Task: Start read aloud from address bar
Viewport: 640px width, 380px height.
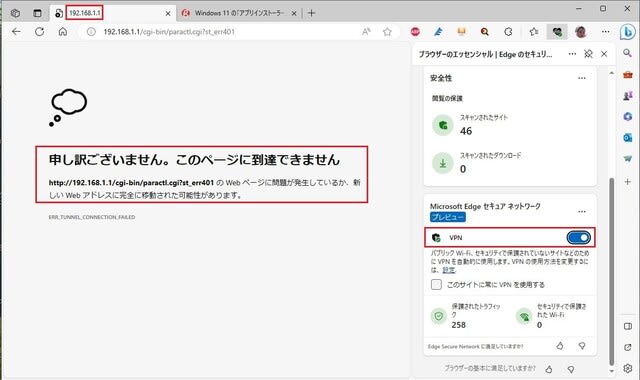Action: pyautogui.click(x=366, y=31)
